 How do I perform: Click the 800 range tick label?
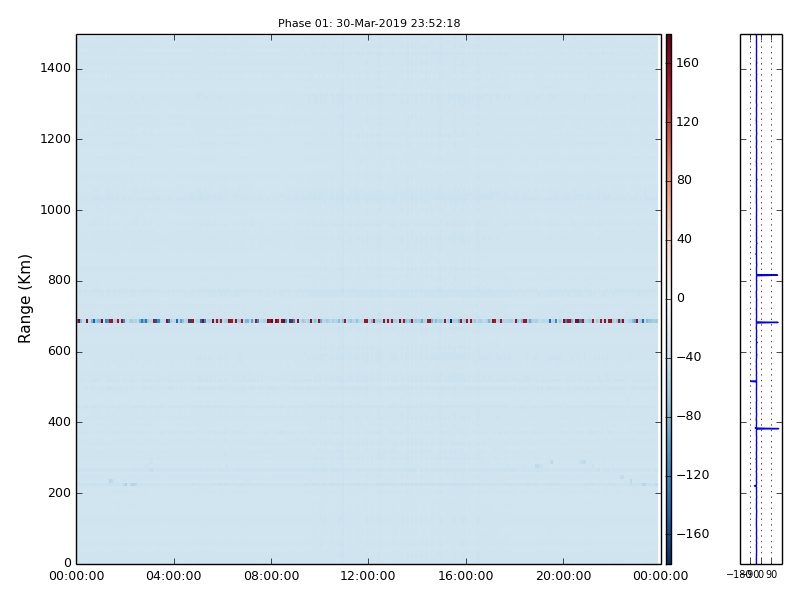pos(59,281)
